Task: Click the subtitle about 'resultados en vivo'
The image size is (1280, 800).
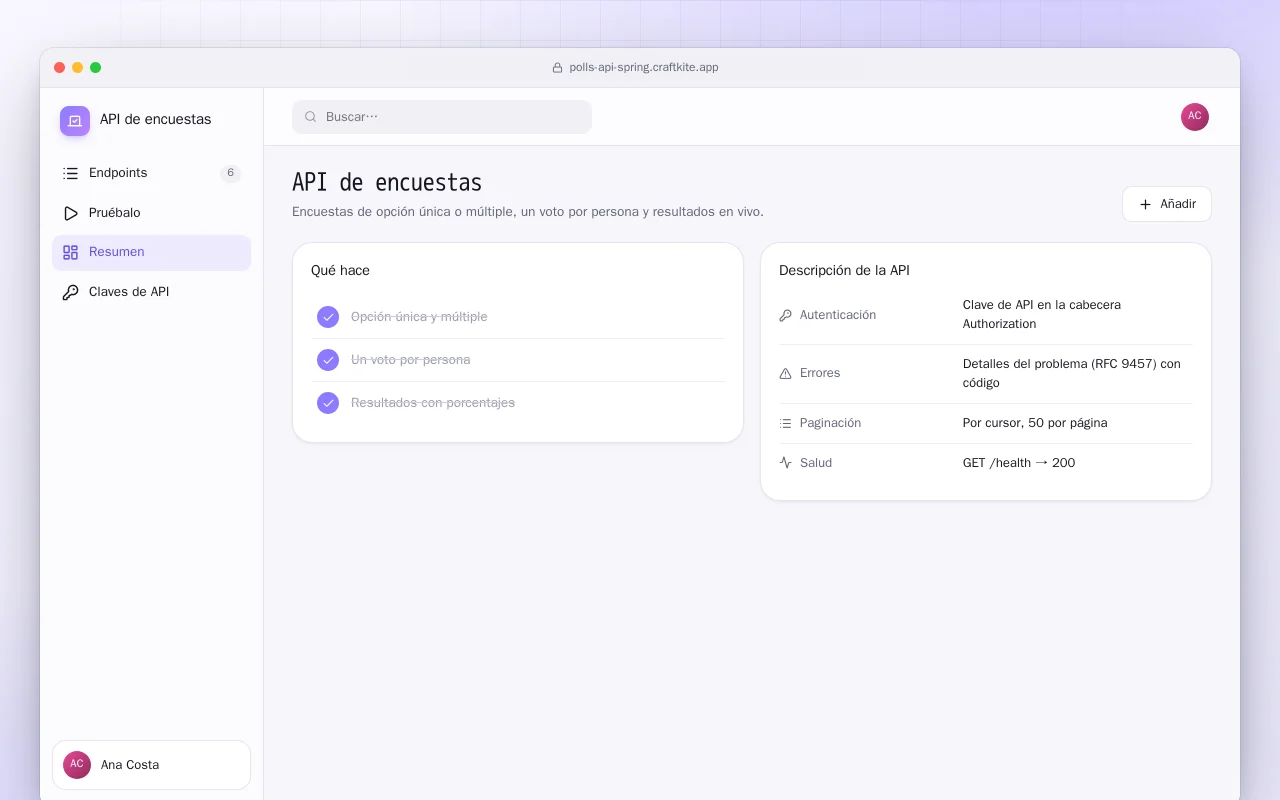Action: [528, 212]
